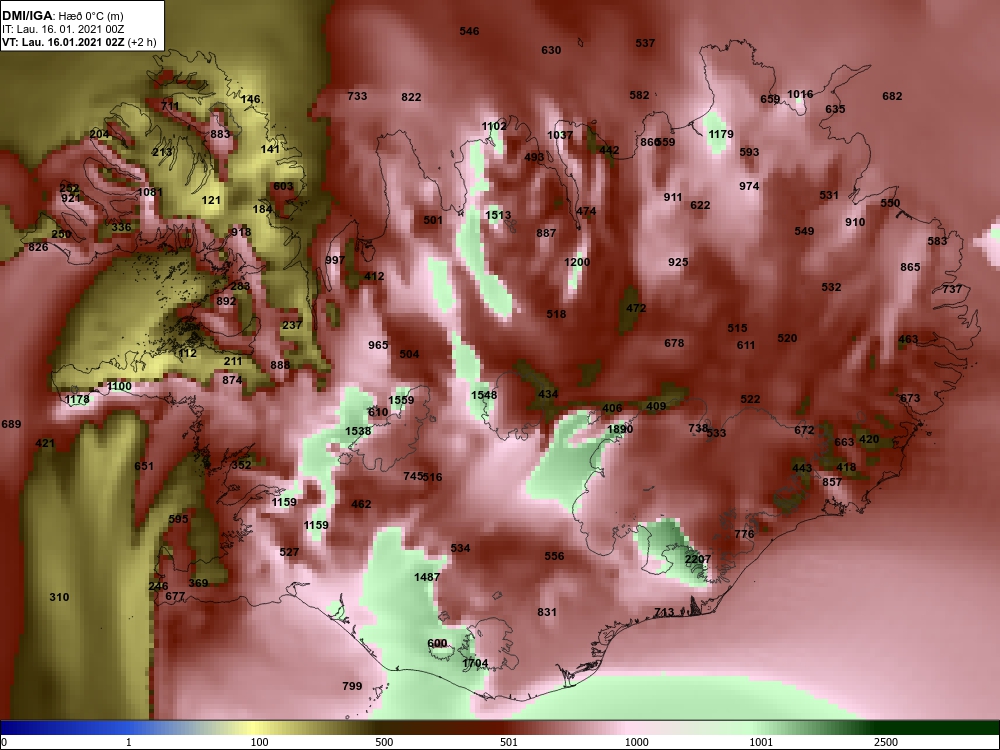The image size is (1000, 750).
Task: Select the 831 map value
Action: tap(547, 612)
